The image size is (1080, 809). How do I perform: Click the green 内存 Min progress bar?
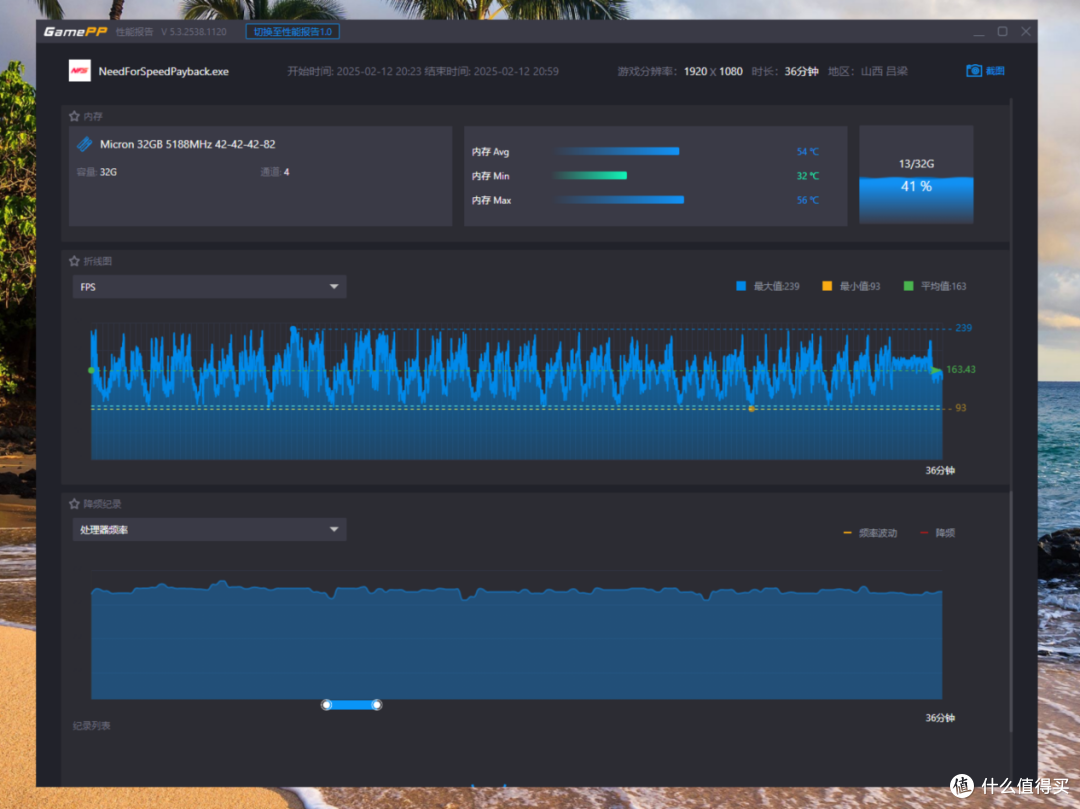[x=590, y=176]
